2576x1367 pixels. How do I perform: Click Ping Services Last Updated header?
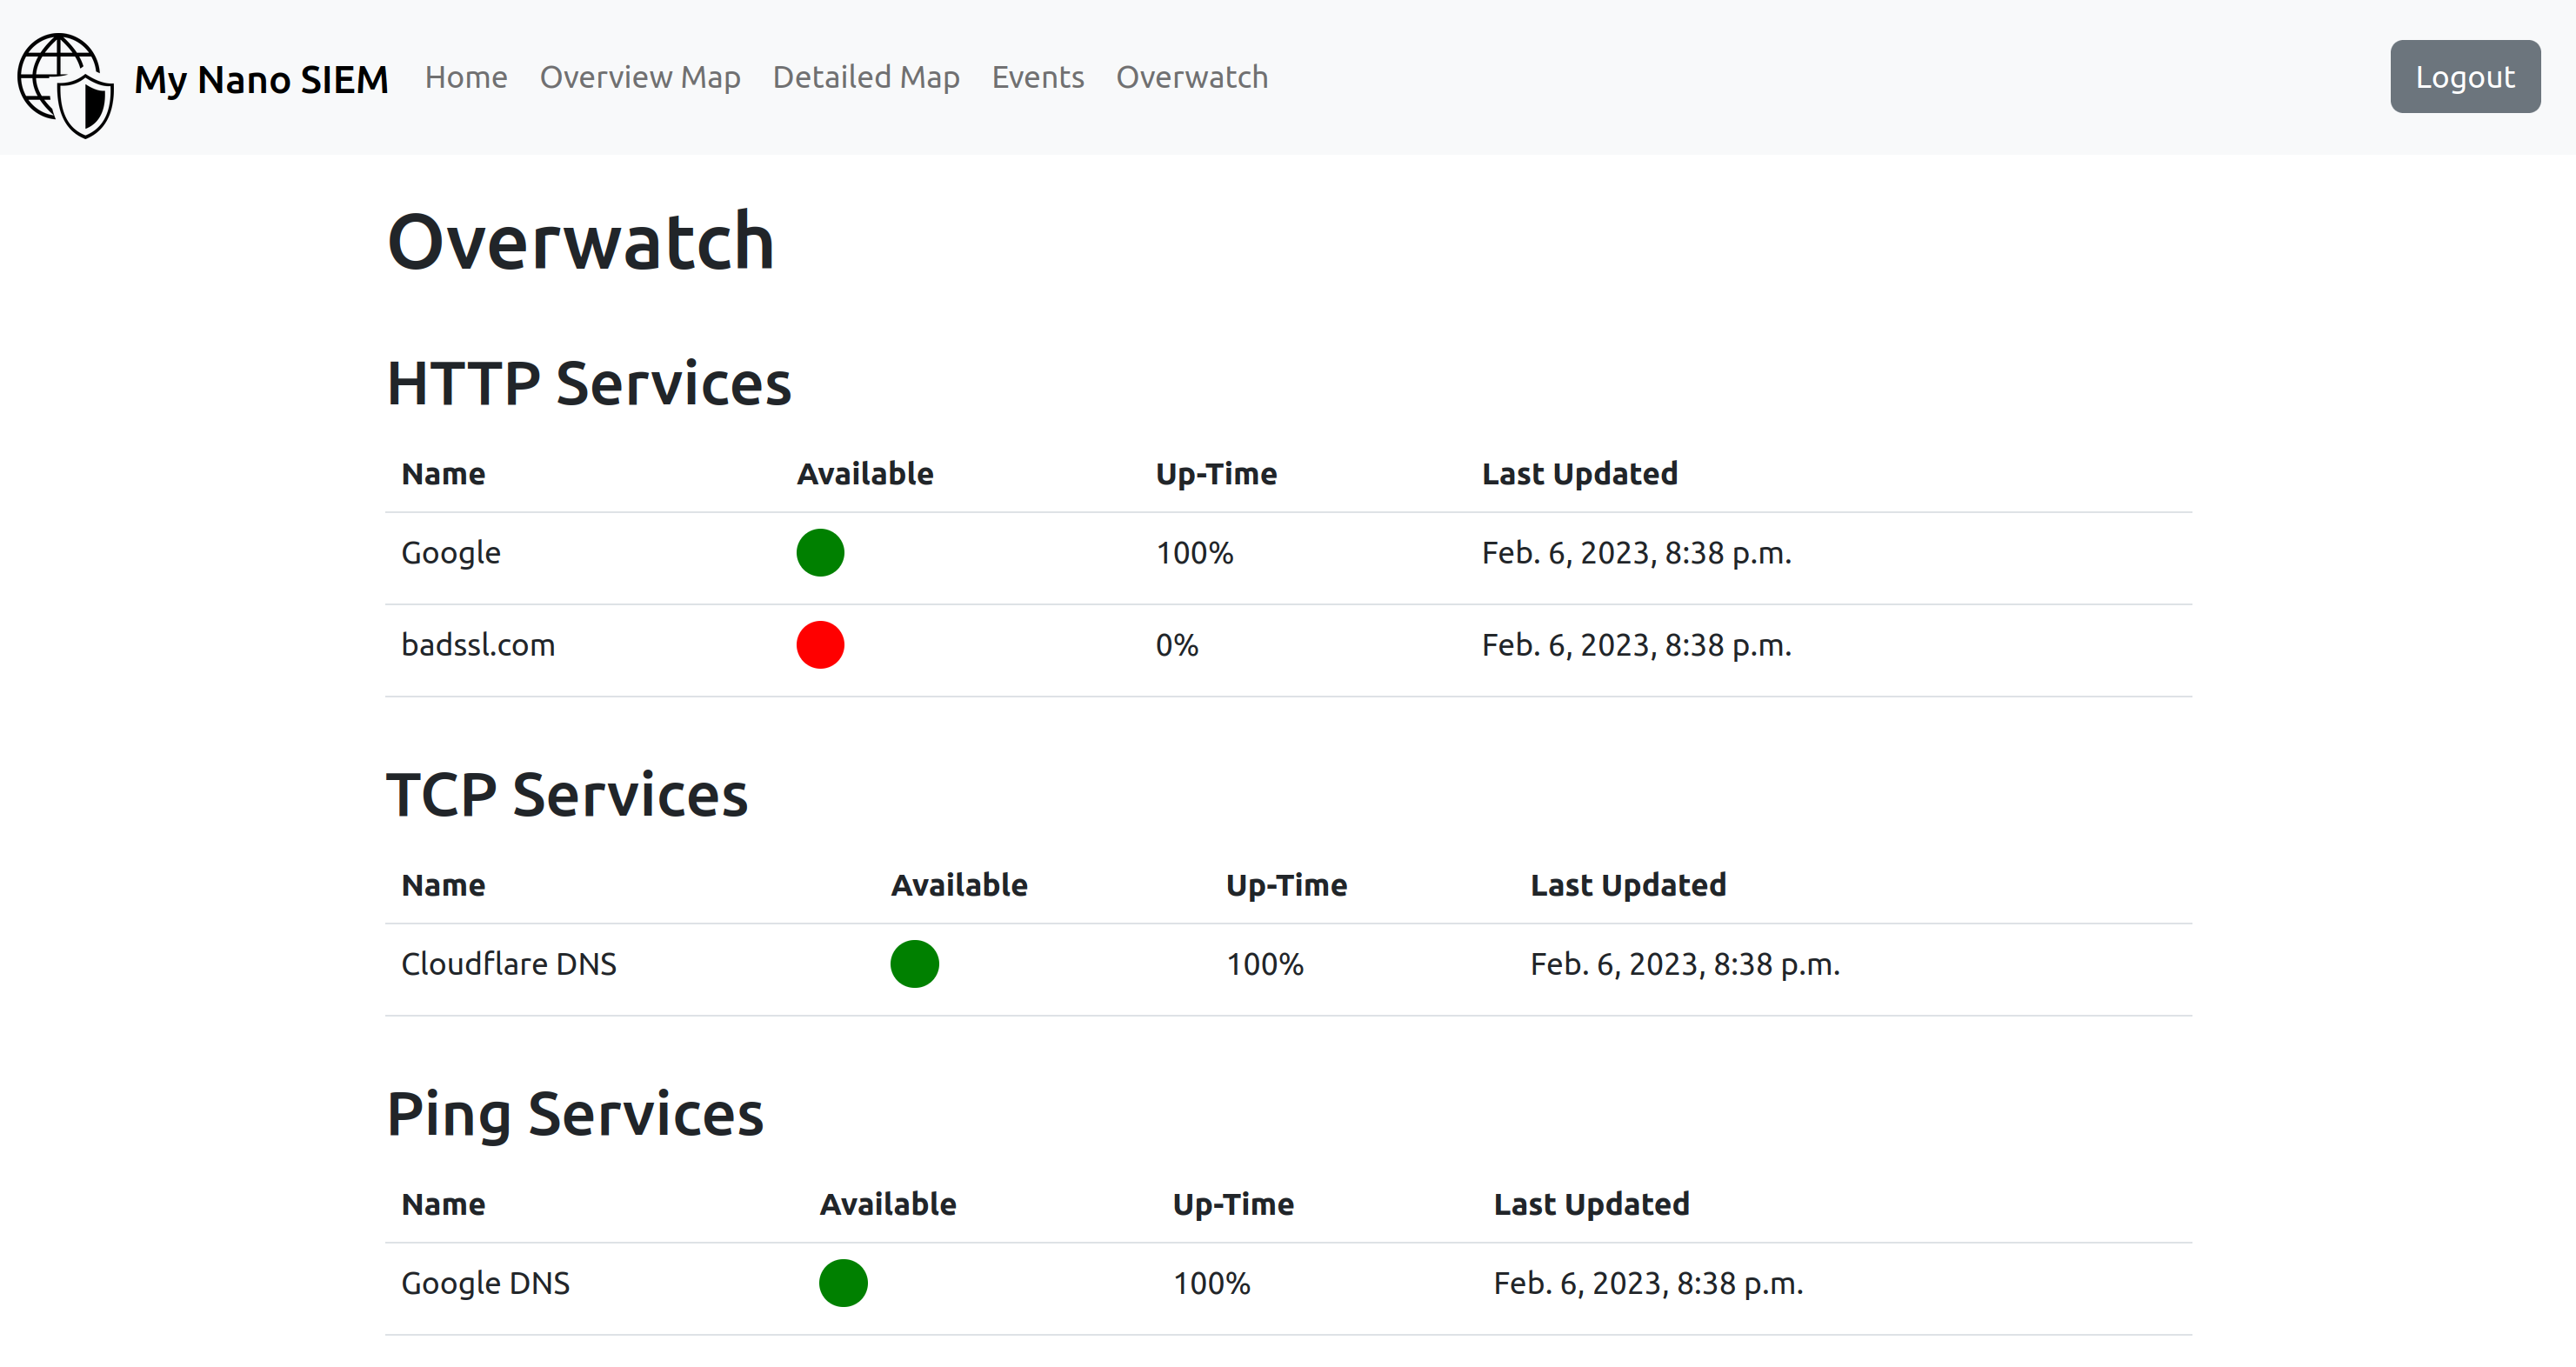coord(1591,1204)
